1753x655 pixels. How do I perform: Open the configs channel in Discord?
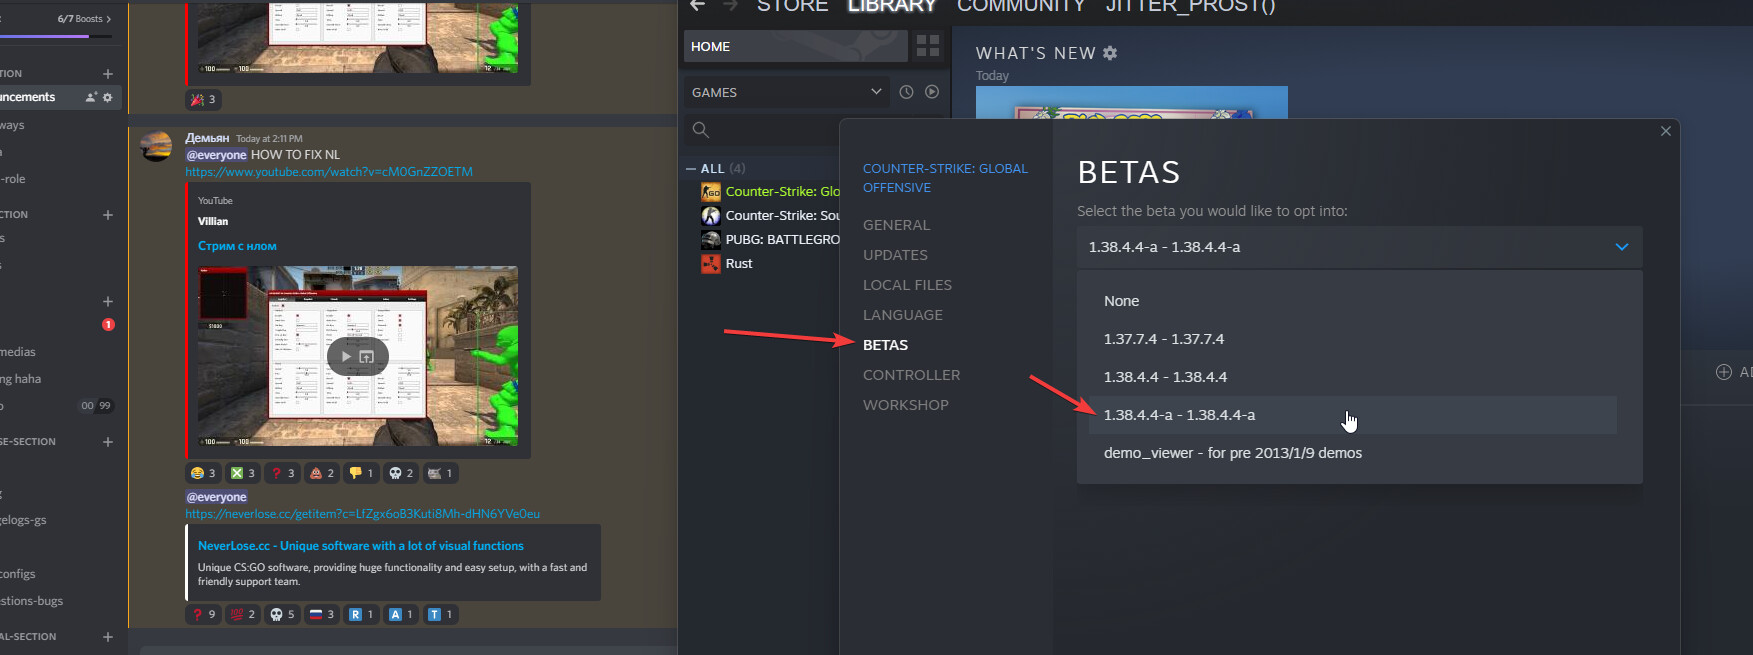[18, 574]
